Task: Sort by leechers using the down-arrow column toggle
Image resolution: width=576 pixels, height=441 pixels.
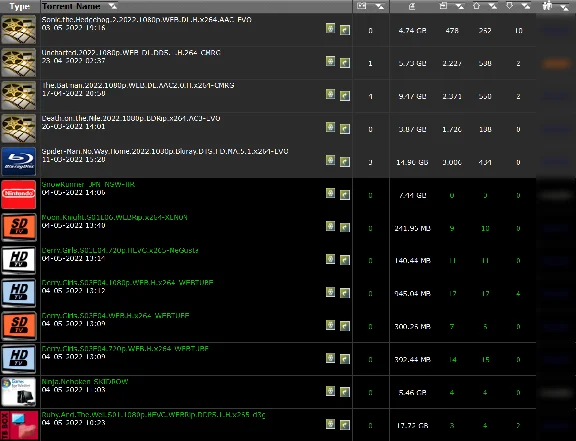Action: (526, 6)
